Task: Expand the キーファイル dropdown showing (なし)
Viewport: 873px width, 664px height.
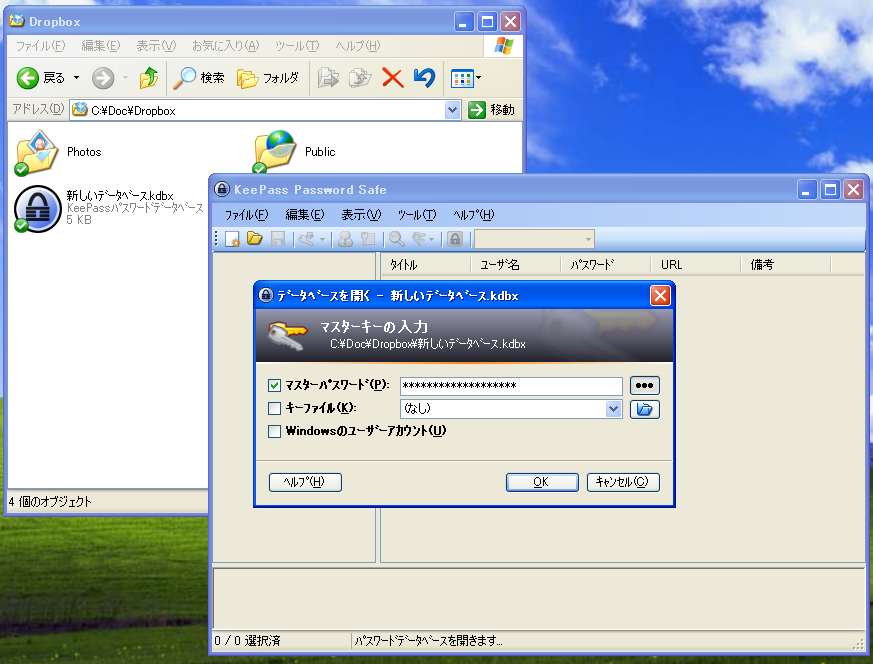Action: point(613,409)
